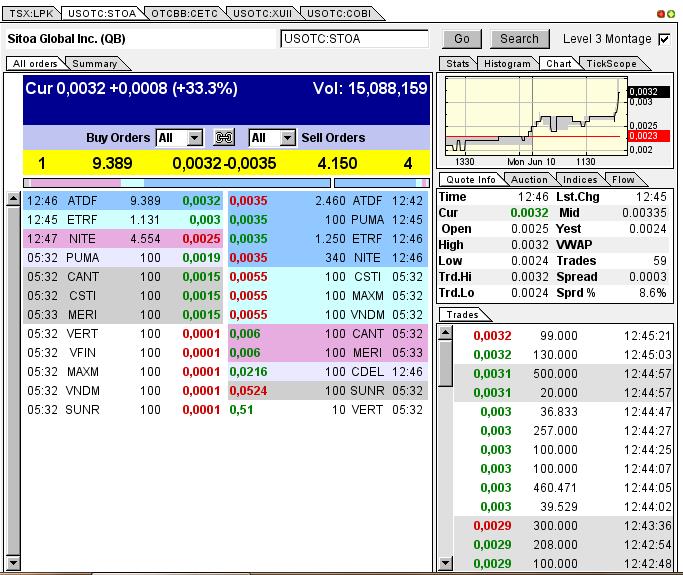The image size is (683, 575).
Task: Click the order book scroll-down arrow
Action: pyautogui.click(x=13, y=564)
